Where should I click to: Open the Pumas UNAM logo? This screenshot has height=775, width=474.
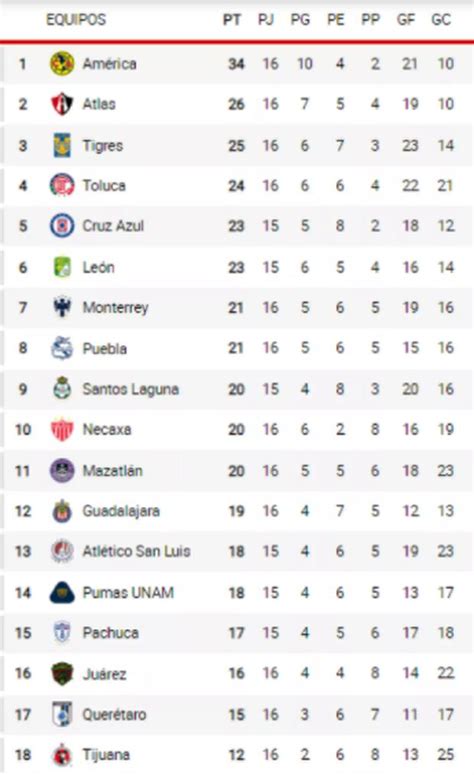coord(62,593)
